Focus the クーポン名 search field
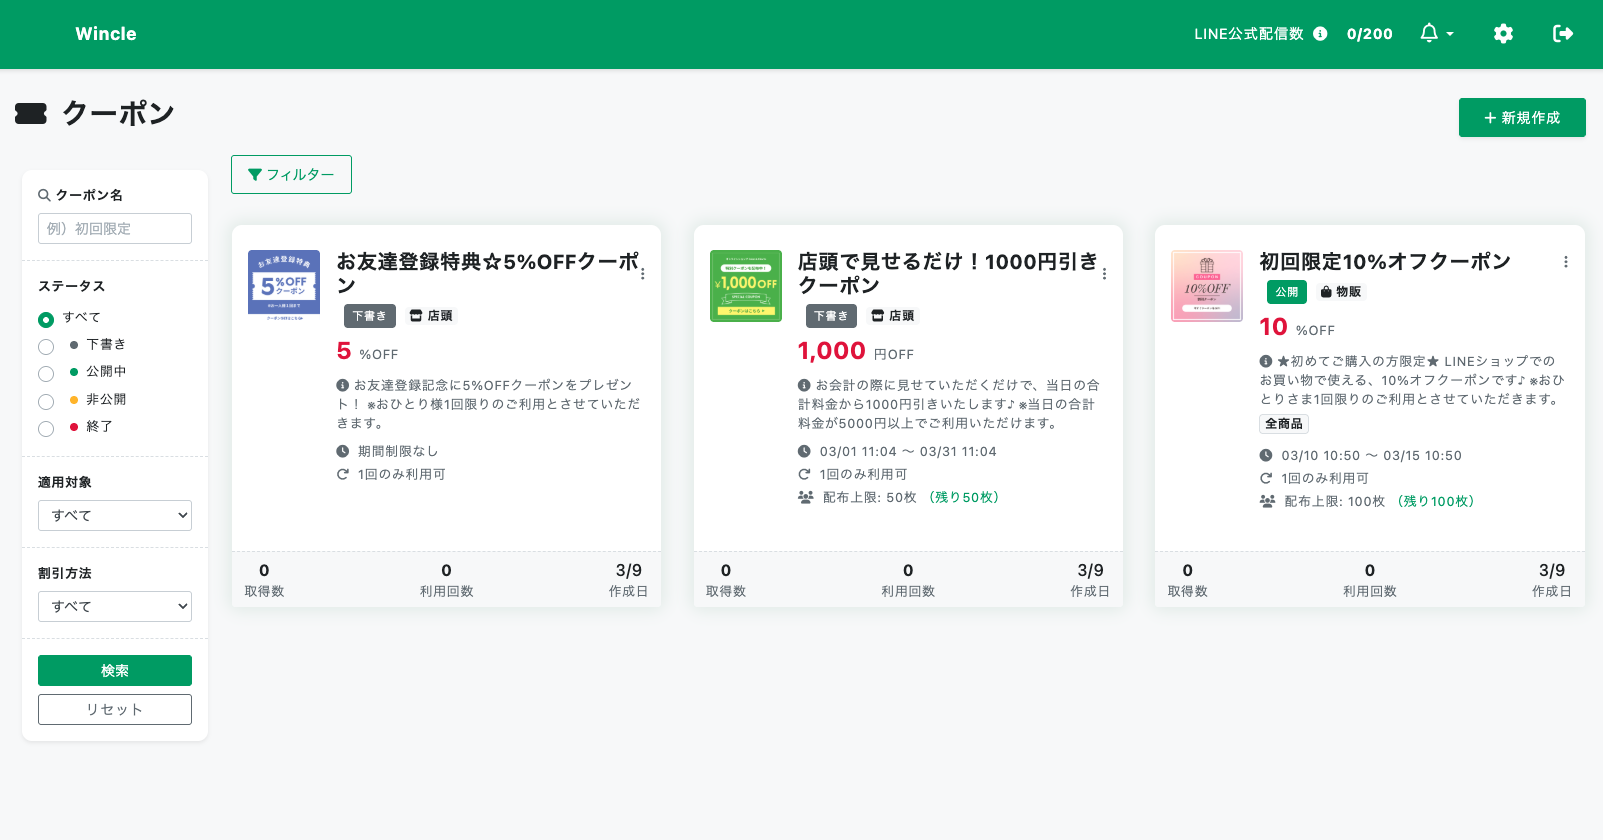Image resolution: width=1603 pixels, height=840 pixels. (x=115, y=229)
